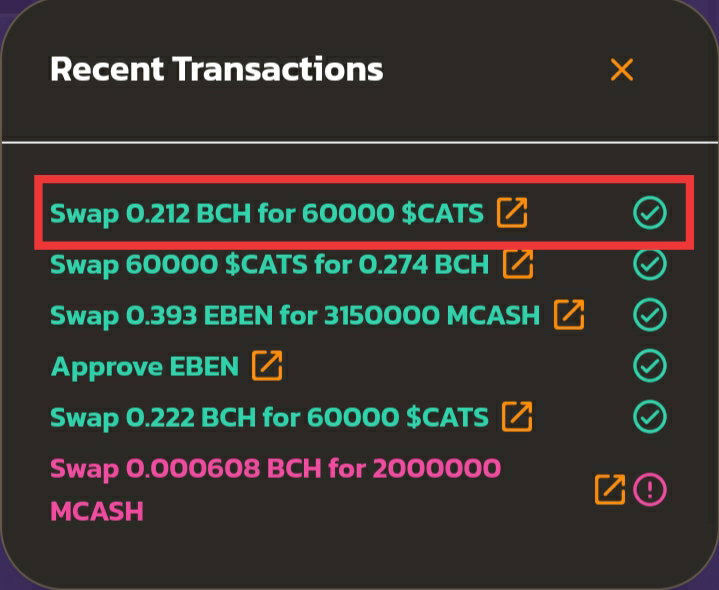Click success checkmark for 0.222 BCH swap
The height and width of the screenshot is (590, 719).
[650, 417]
